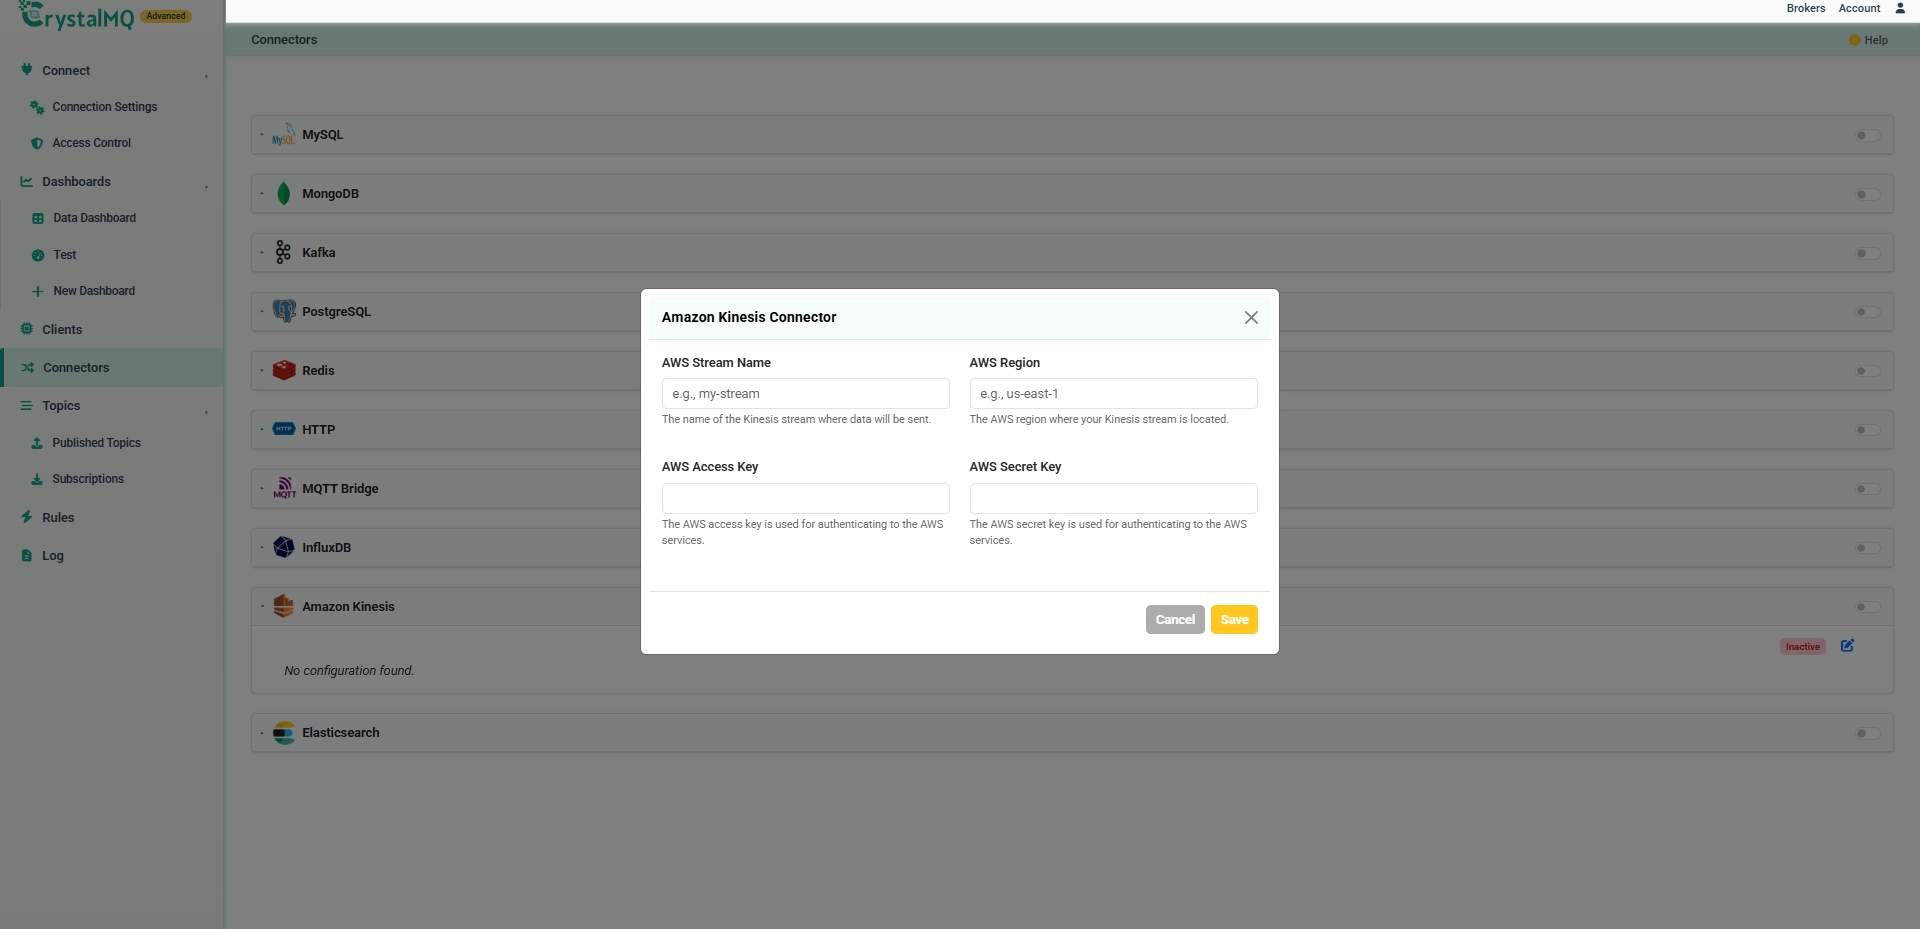
Task: Click the edit icon next to Inactive badge
Action: click(x=1847, y=646)
